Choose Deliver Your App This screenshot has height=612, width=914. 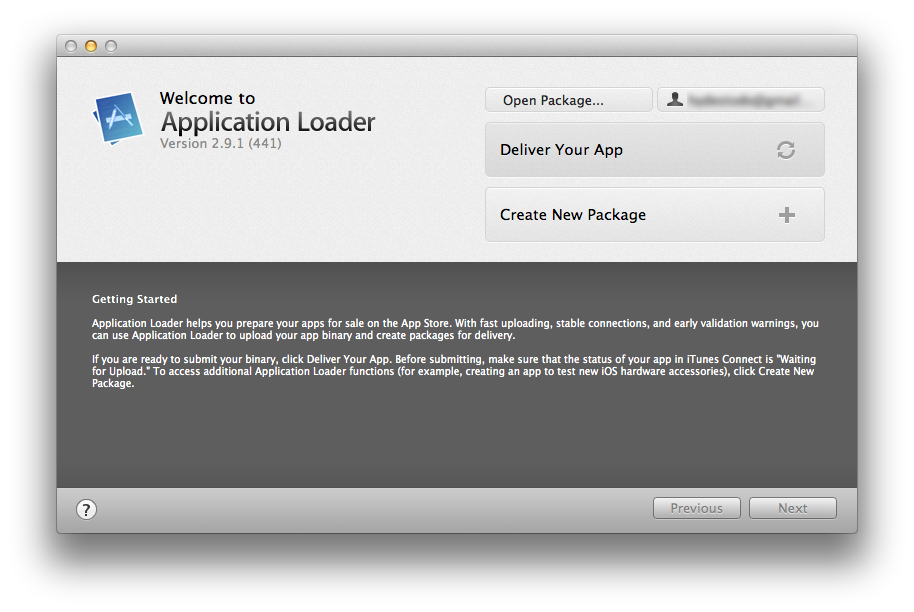(655, 150)
